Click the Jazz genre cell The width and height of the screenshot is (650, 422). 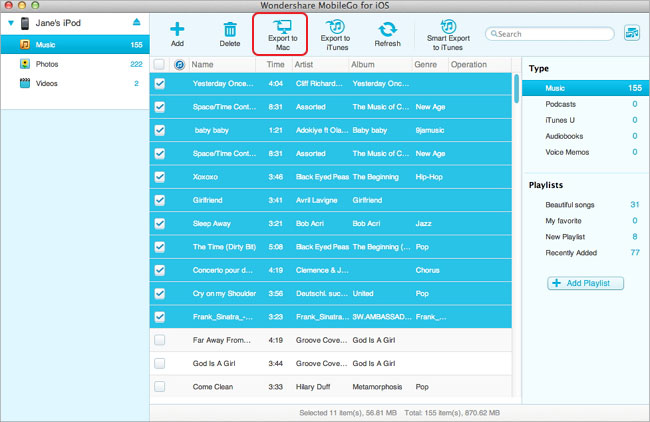(423, 223)
